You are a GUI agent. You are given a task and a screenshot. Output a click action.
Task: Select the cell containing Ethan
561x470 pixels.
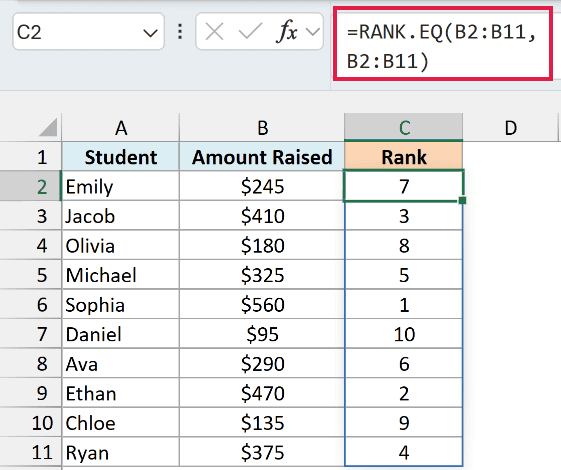(x=121, y=393)
